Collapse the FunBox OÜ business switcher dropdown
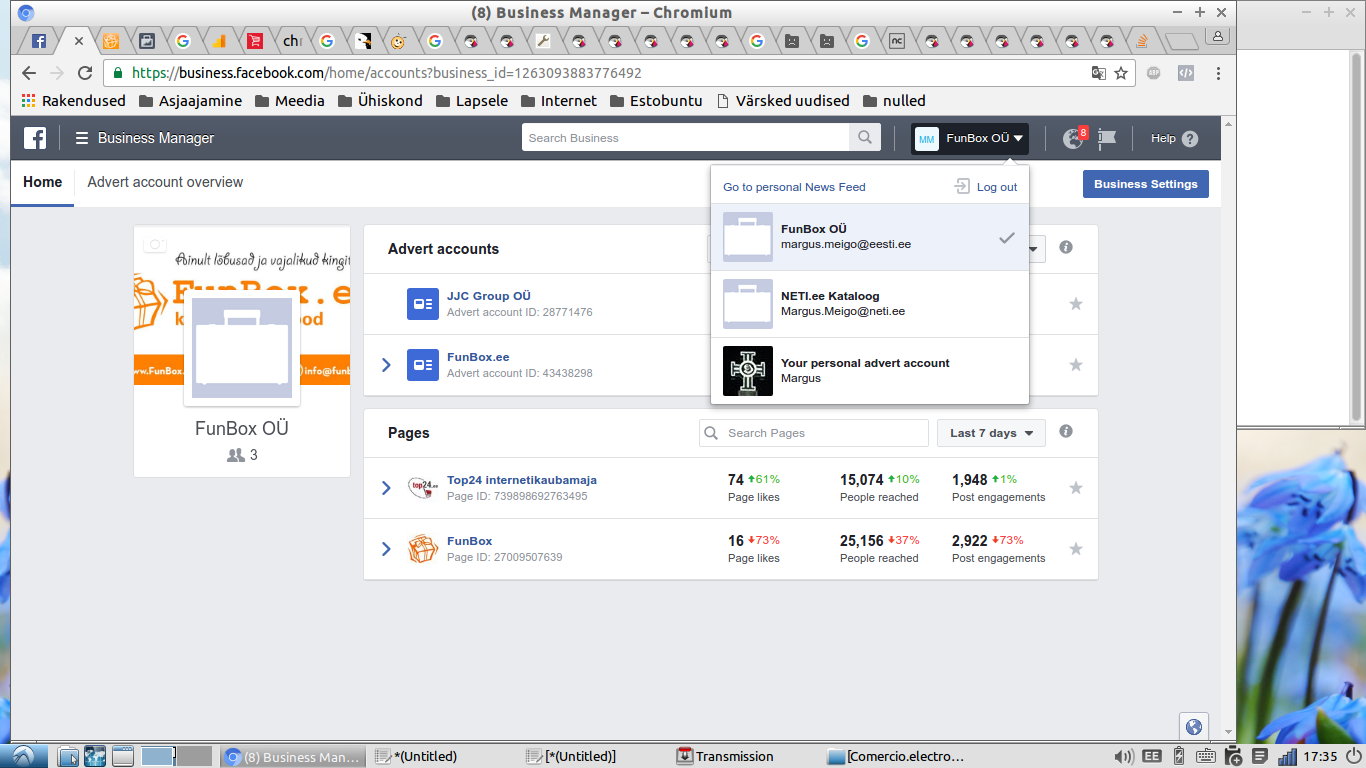Image resolution: width=1366 pixels, height=768 pixels. coord(970,138)
